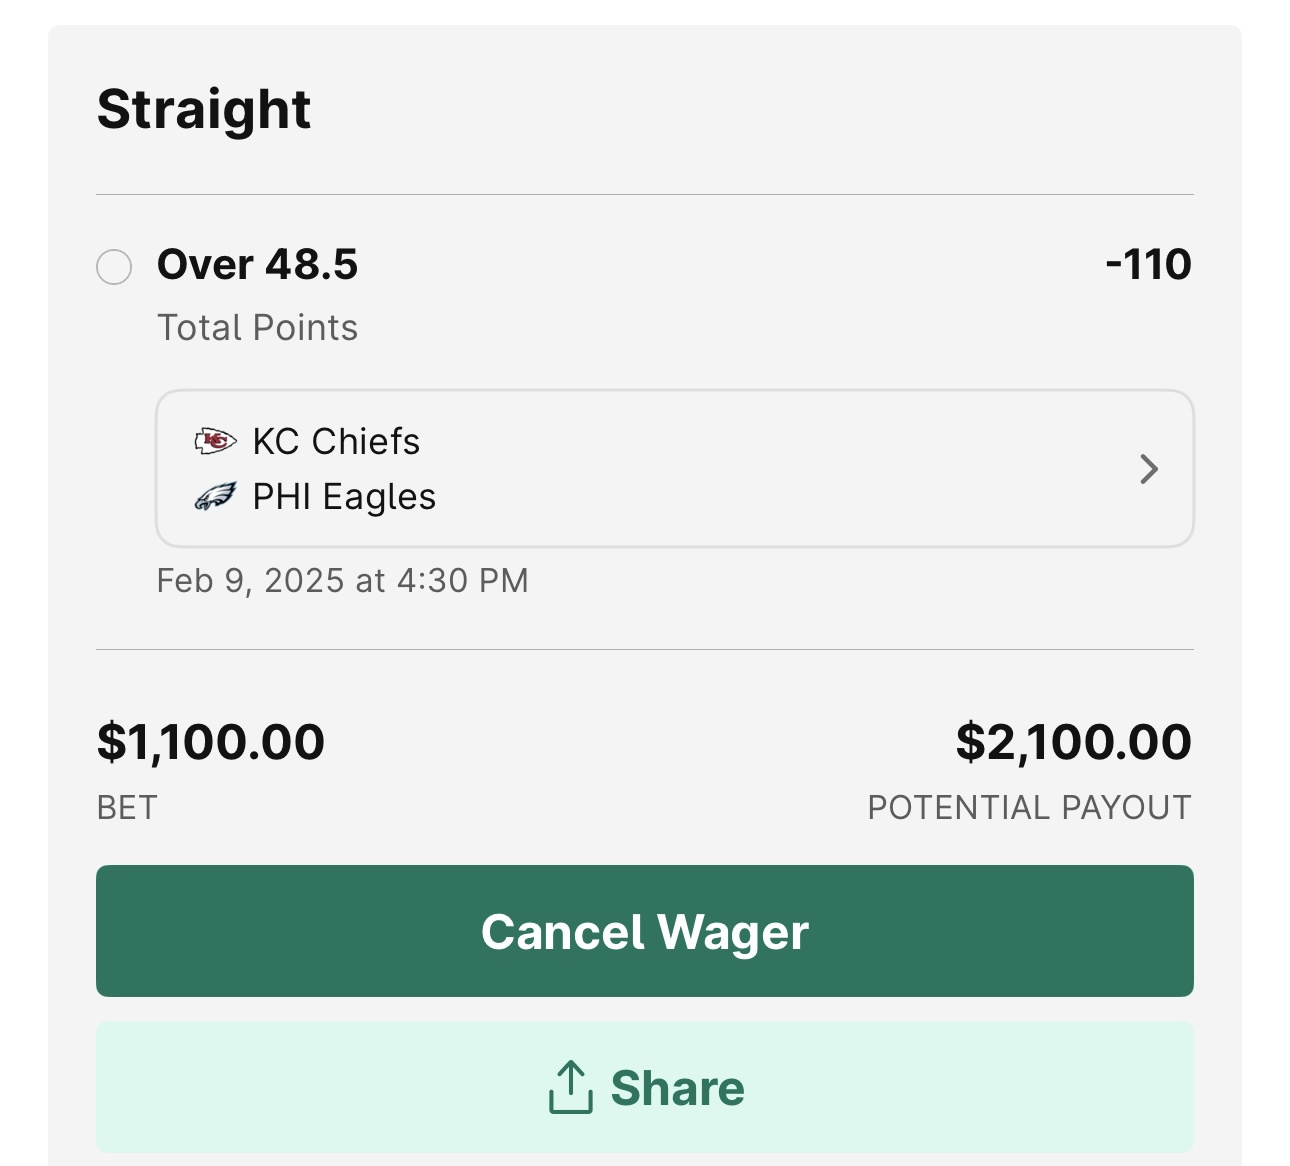
Task: Expand matchup details with chevron arrow
Action: point(1149,469)
